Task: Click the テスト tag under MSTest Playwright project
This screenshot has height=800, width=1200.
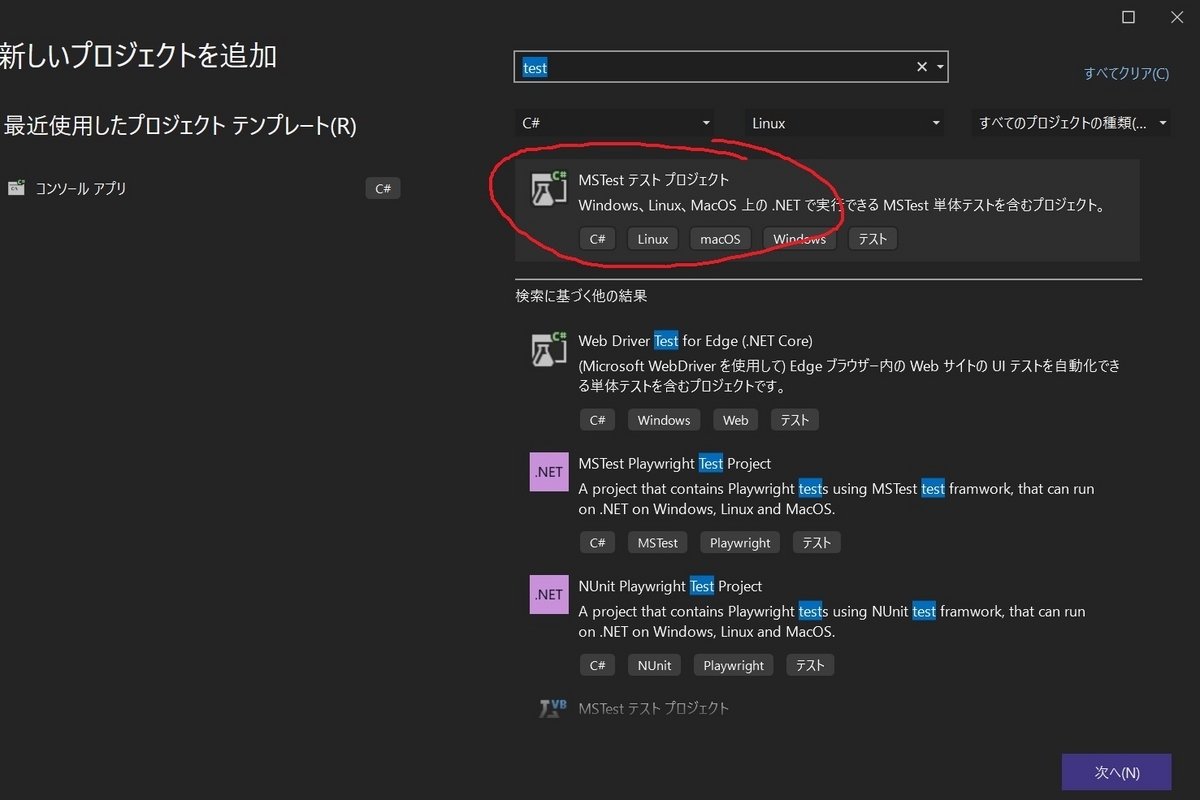Action: pos(817,542)
